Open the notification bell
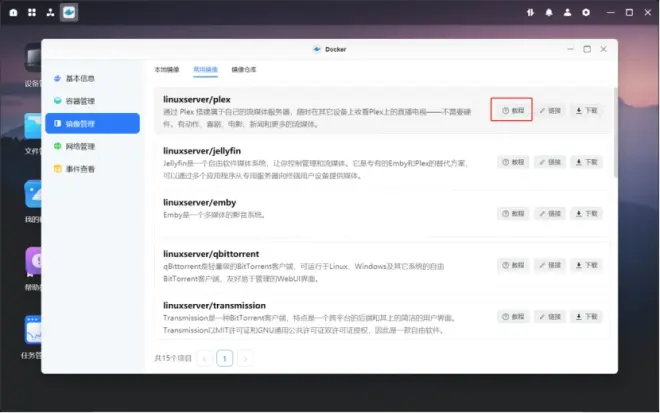This screenshot has height=413, width=660. pyautogui.click(x=549, y=13)
